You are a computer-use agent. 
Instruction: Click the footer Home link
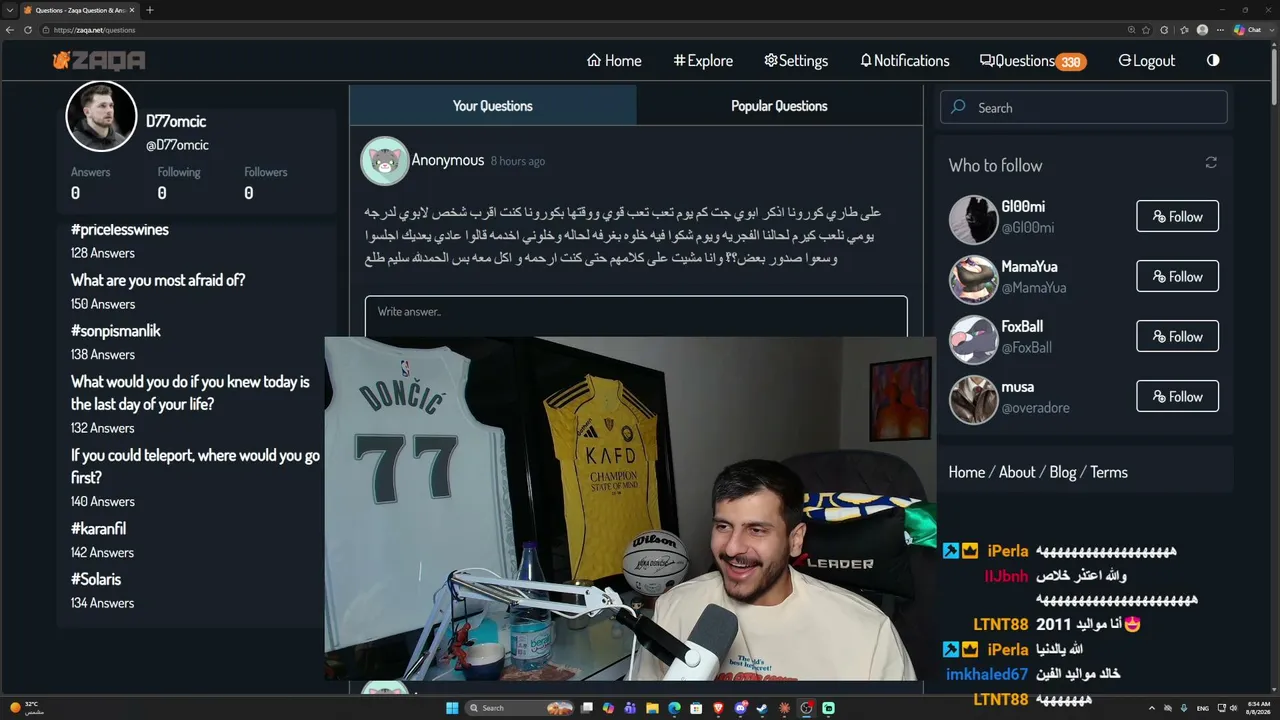point(967,472)
